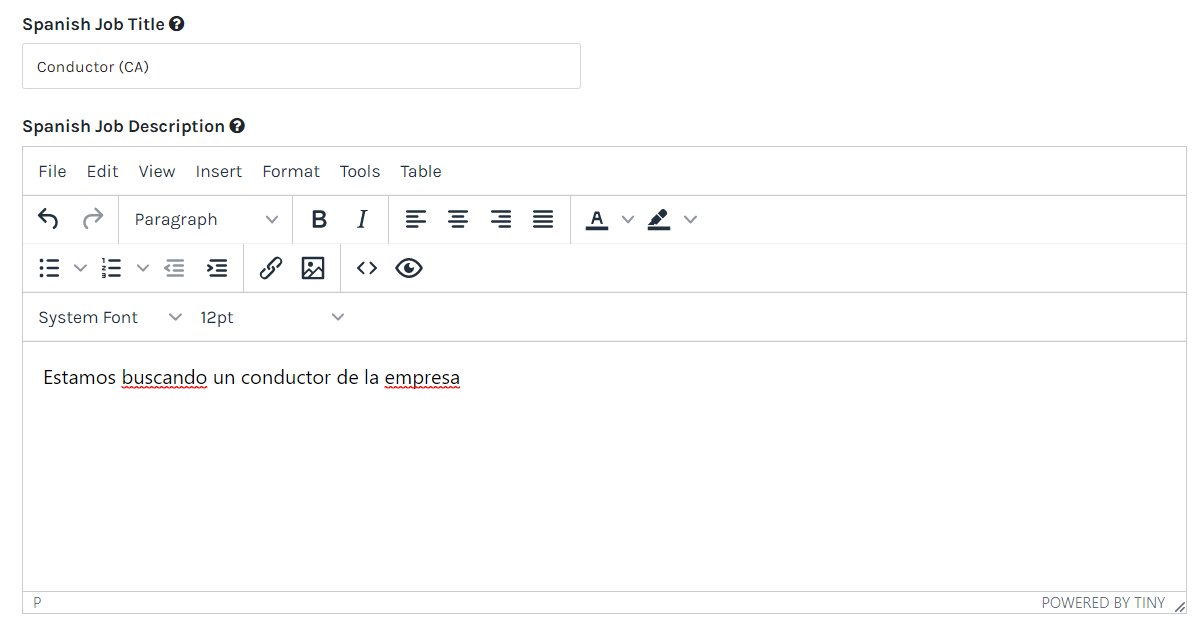1202x631 pixels.
Task: Open the File menu
Action: [x=52, y=171]
